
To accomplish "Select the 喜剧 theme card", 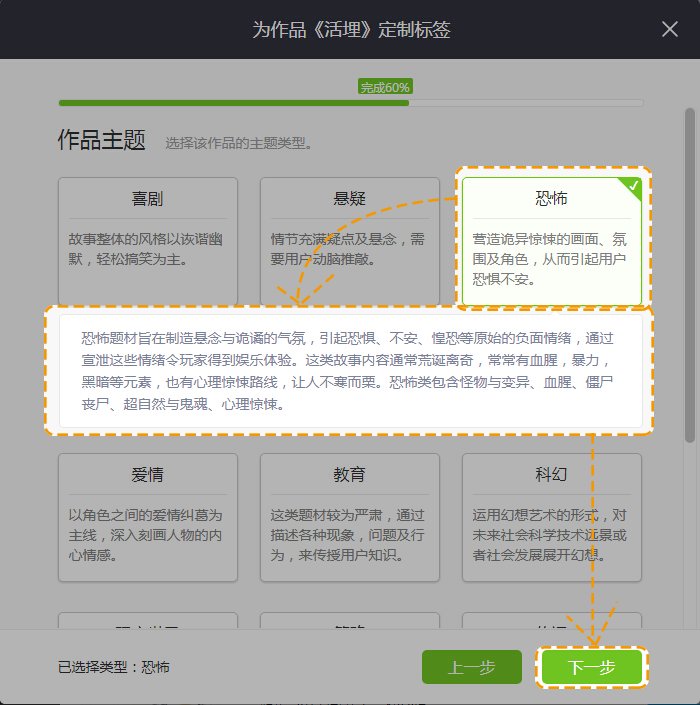I will click(148, 240).
